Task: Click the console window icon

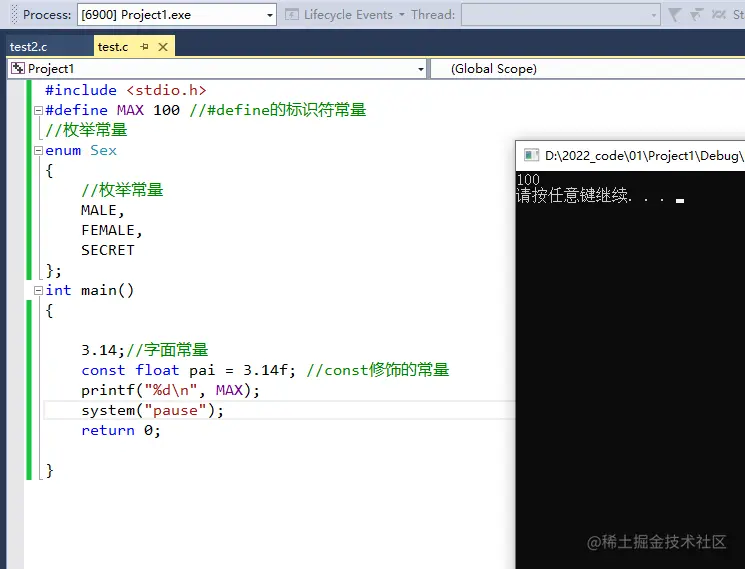Action: [531, 155]
